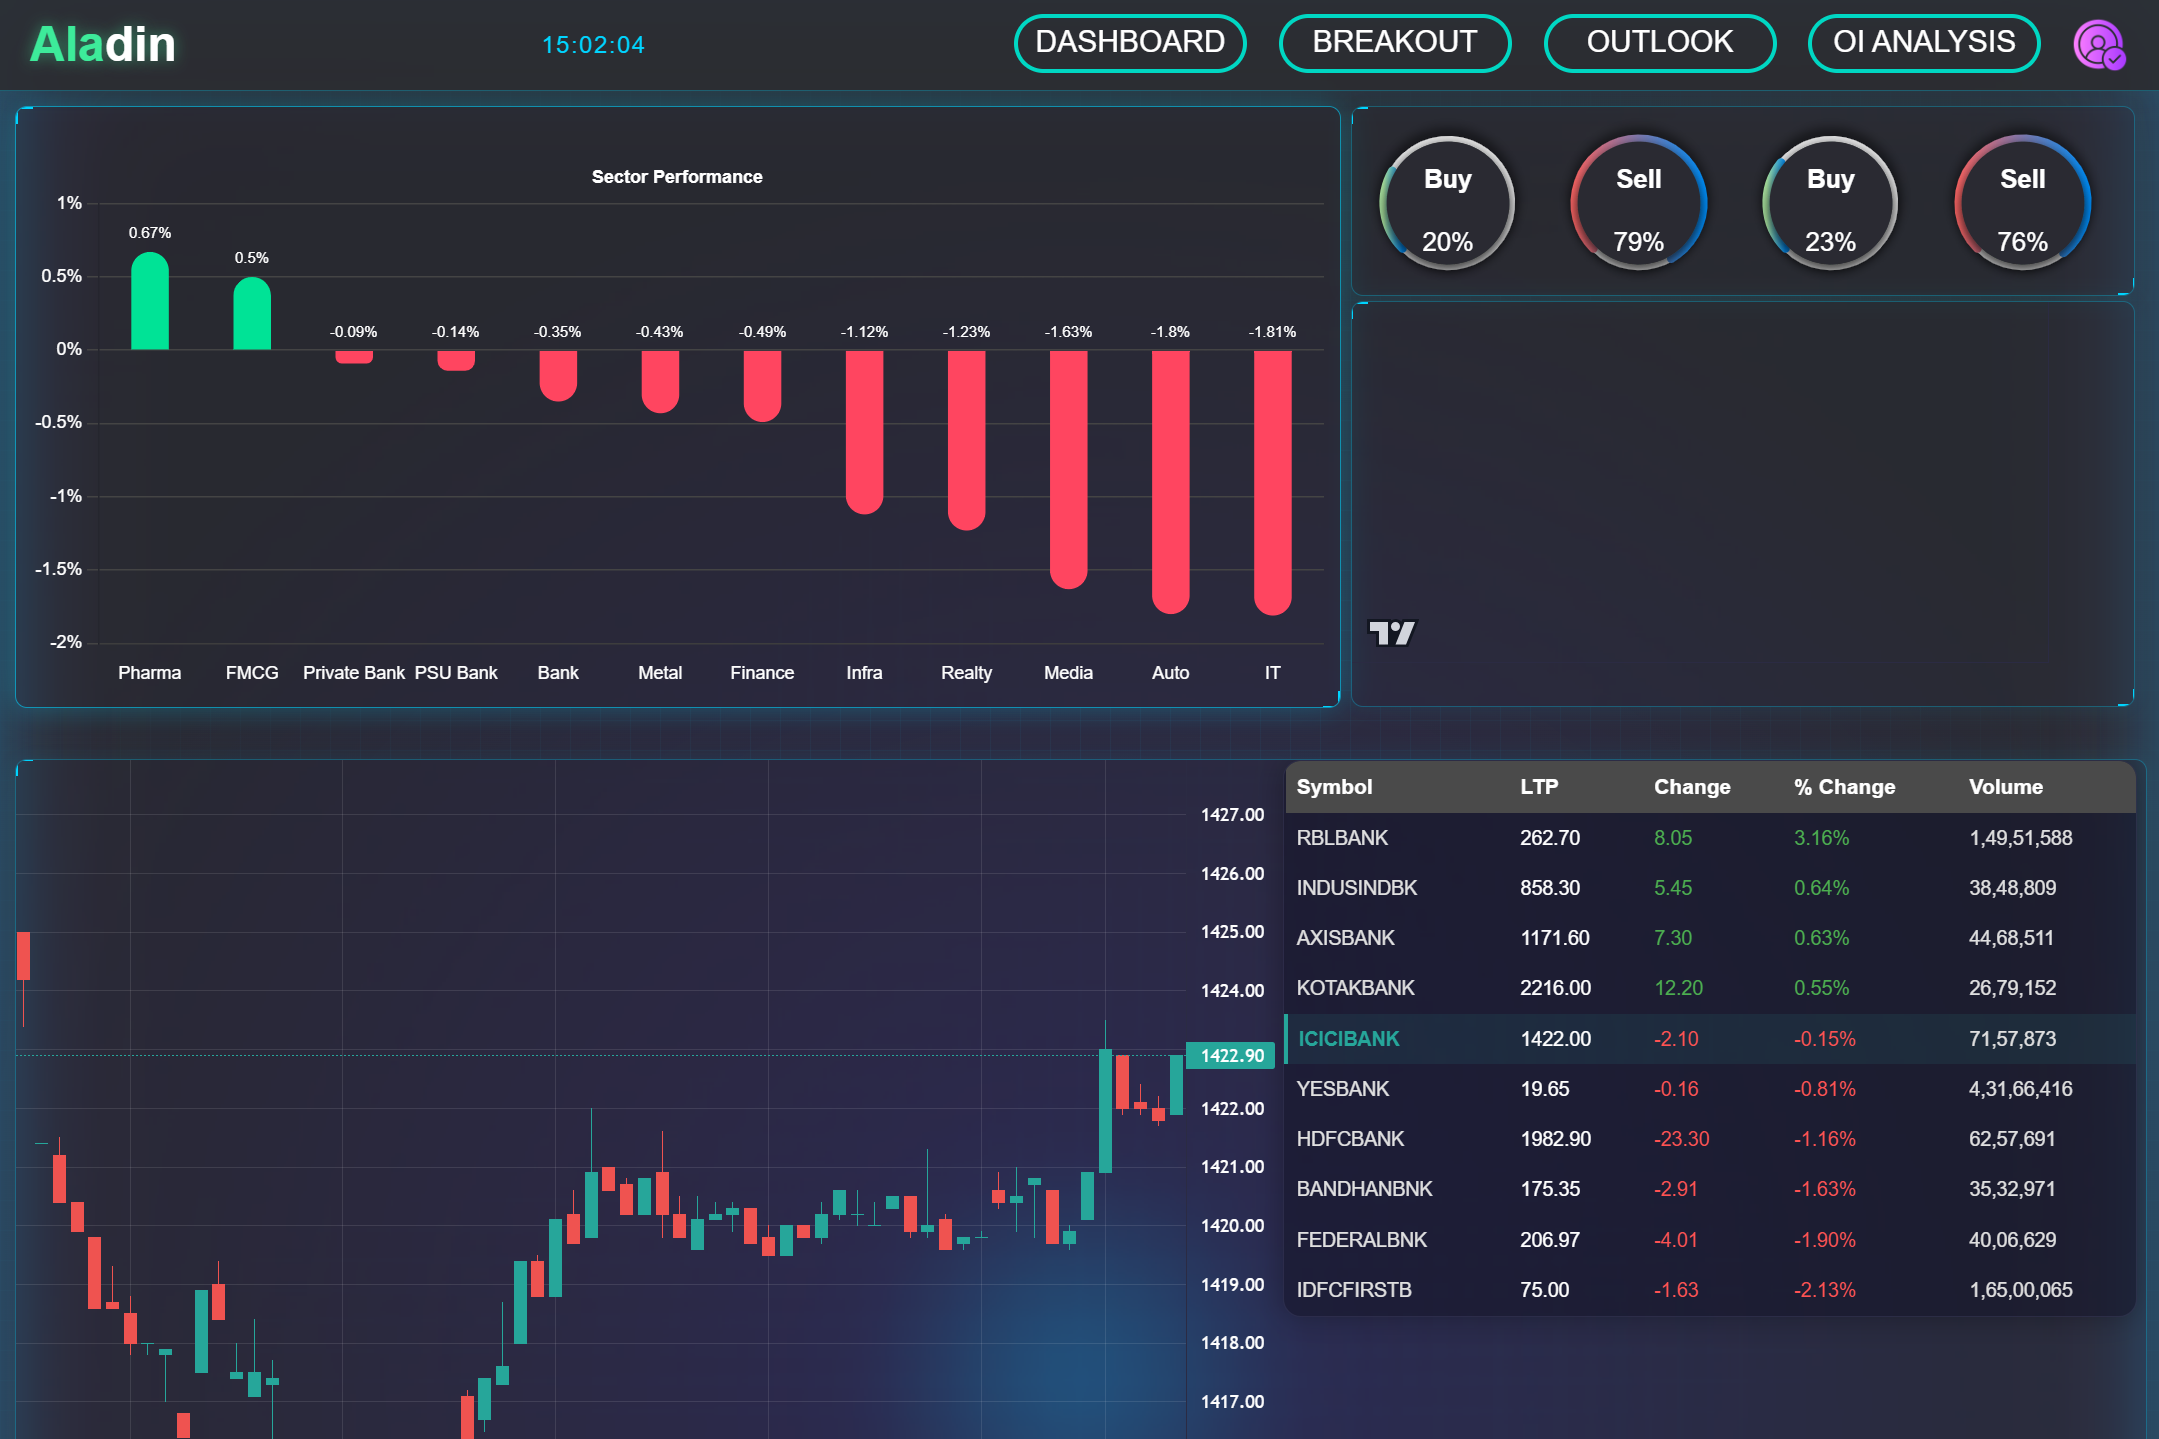Open the user profile avatar icon

coord(2099,45)
